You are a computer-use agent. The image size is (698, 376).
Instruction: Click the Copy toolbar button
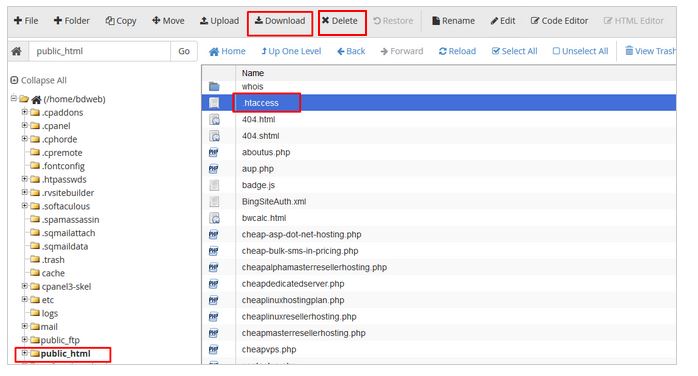pyautogui.click(x=121, y=21)
